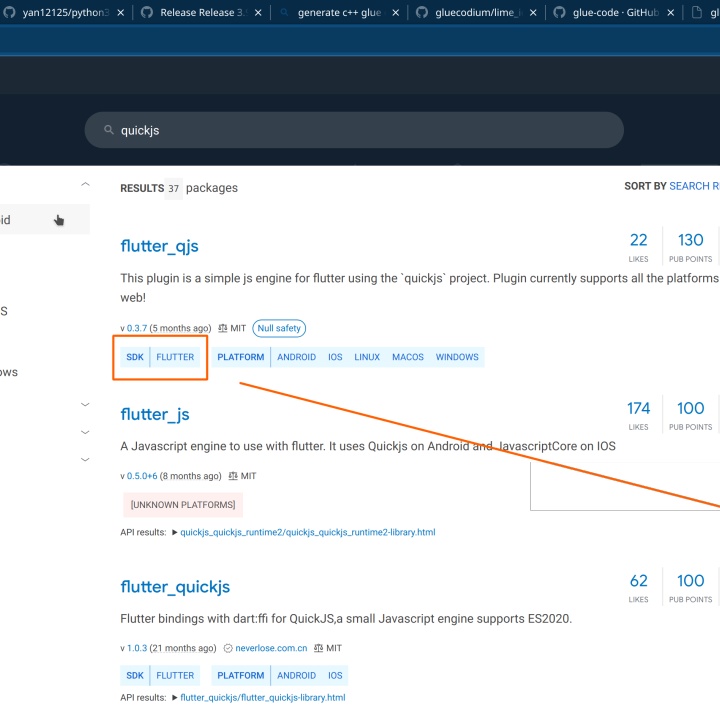
Task: Click the PLATFORM tag on flutter_qjs
Action: pos(241,357)
